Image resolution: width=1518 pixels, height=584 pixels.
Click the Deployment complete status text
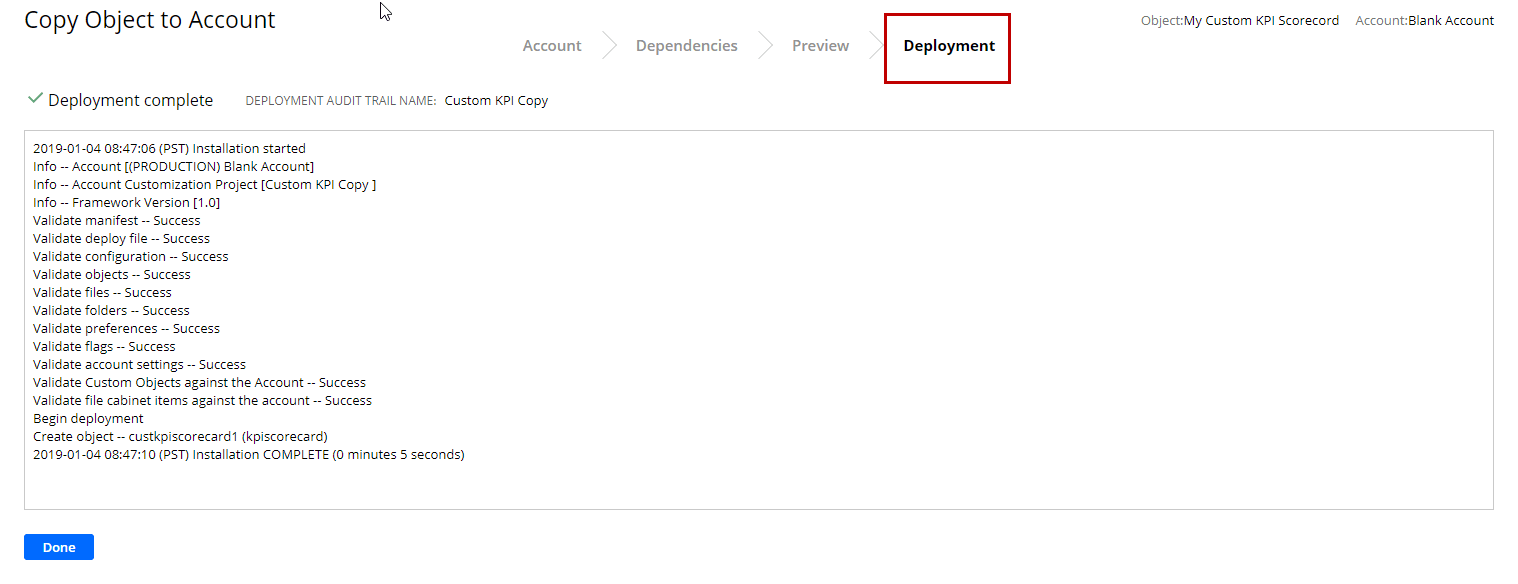tap(131, 100)
